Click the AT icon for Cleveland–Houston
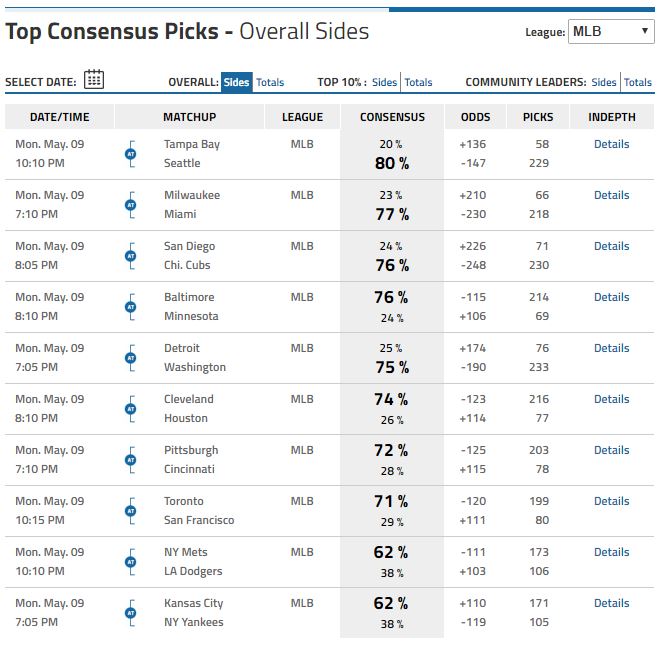Viewport: 665px width, 651px height. 130,409
